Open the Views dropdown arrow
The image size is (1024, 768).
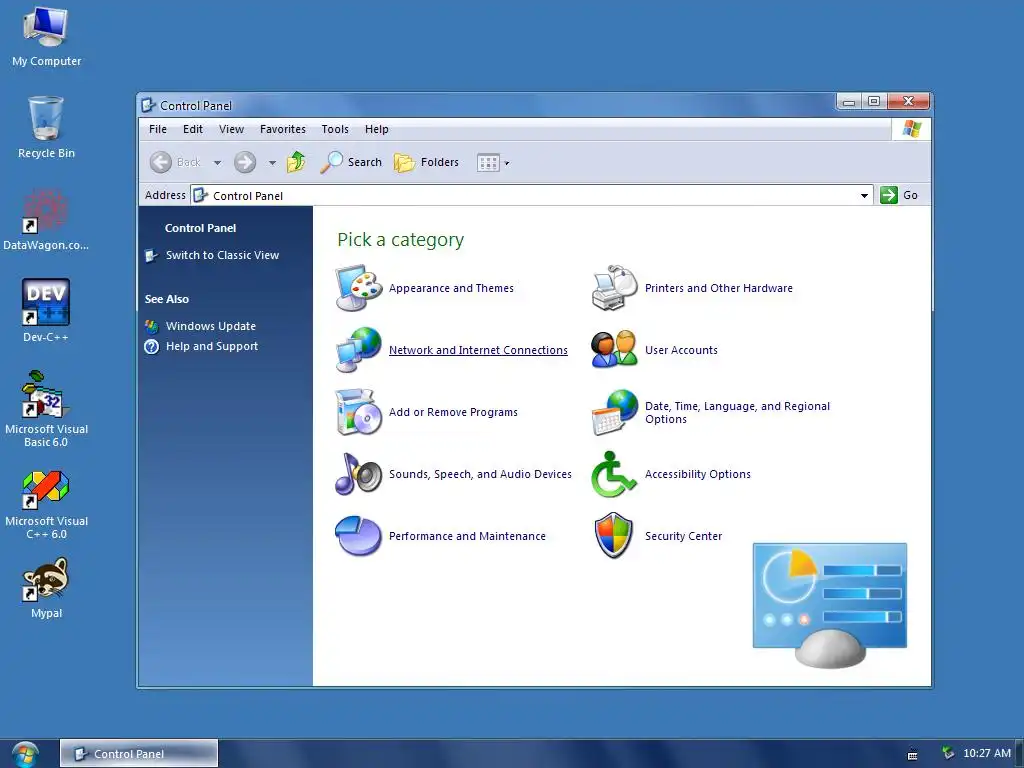(x=507, y=163)
